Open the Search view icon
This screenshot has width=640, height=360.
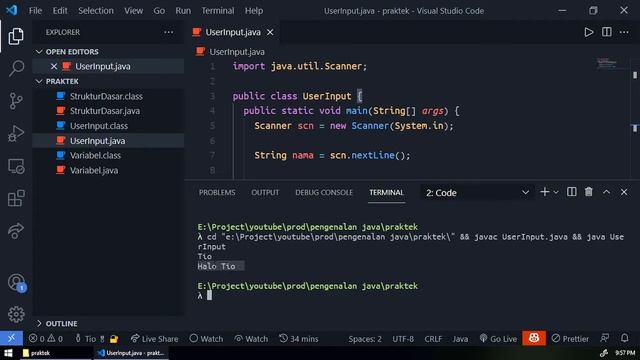[16, 68]
